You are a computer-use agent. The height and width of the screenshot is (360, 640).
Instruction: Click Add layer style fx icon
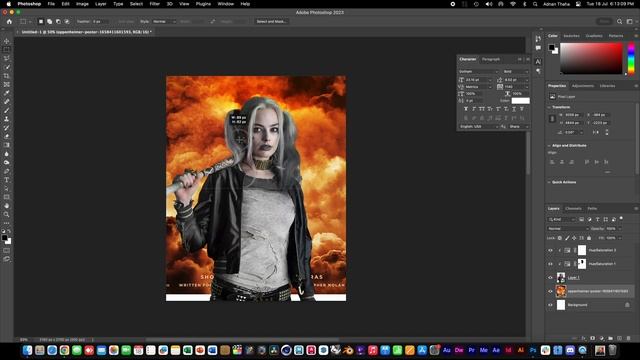click(x=584, y=338)
